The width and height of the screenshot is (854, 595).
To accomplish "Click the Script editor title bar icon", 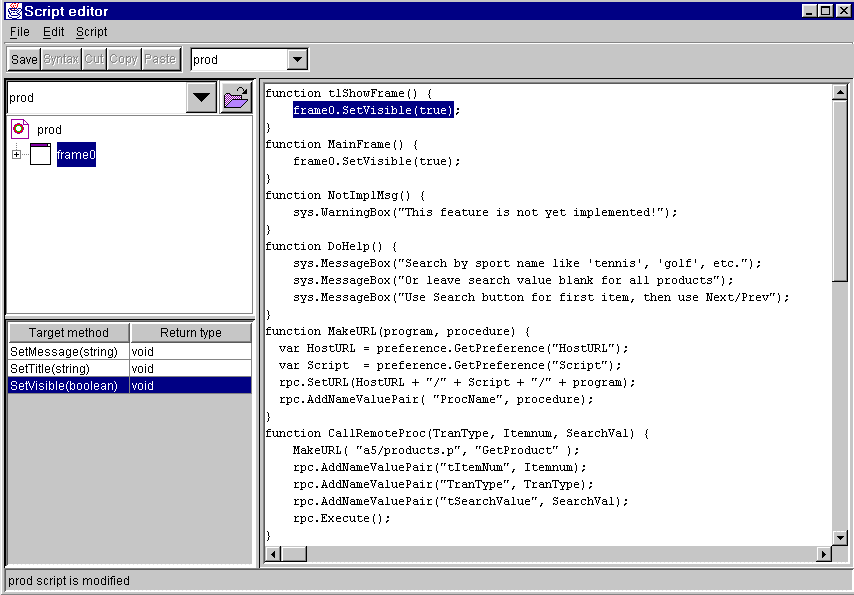I will (x=13, y=11).
